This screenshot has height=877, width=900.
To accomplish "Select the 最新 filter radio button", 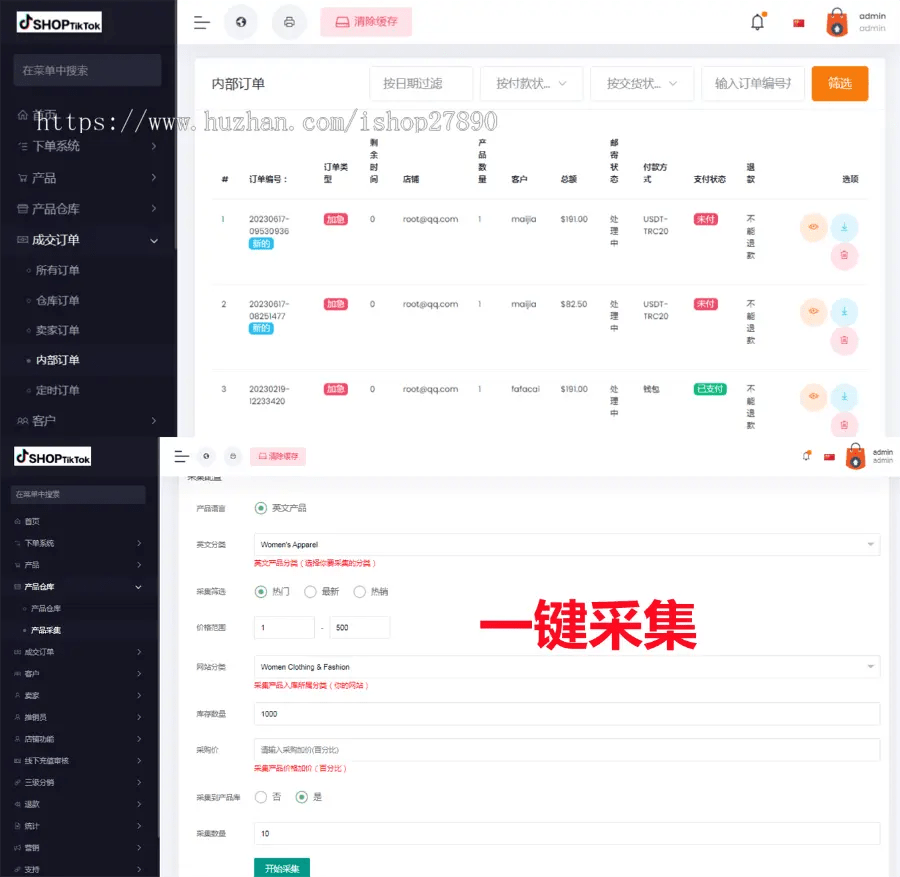I will (310, 591).
